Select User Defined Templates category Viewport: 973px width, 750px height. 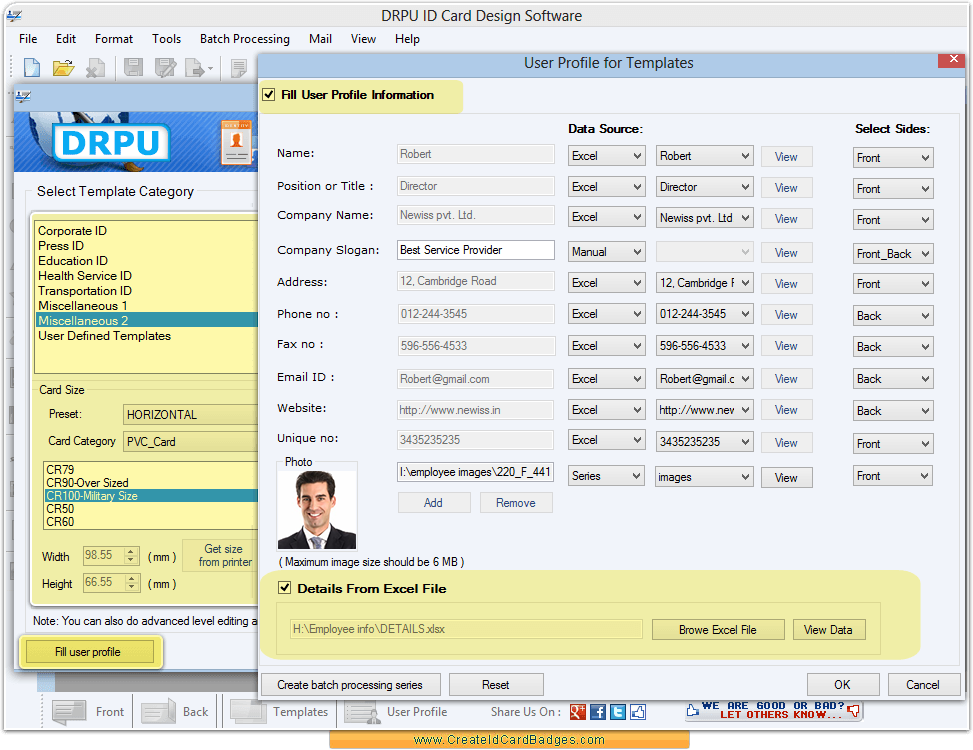click(x=104, y=336)
